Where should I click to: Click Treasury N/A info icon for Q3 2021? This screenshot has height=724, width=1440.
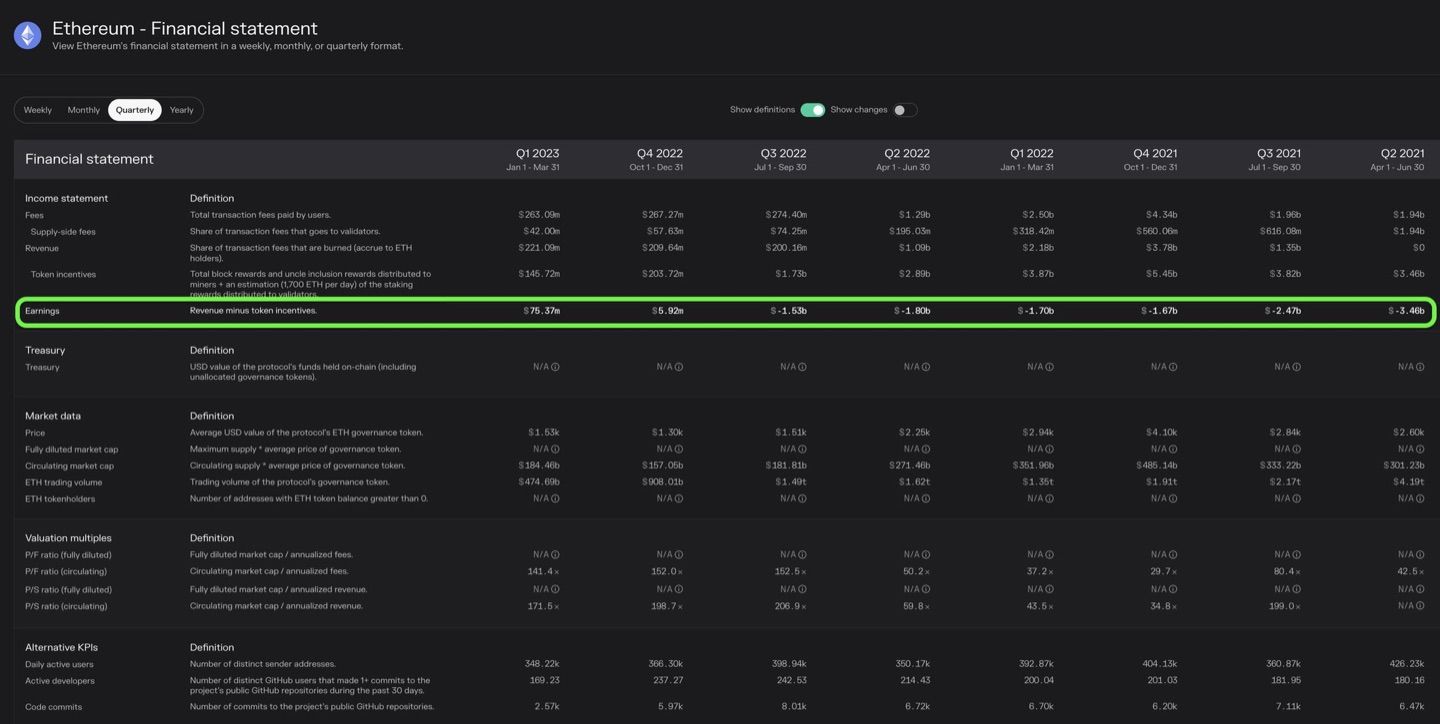[x=1297, y=367]
